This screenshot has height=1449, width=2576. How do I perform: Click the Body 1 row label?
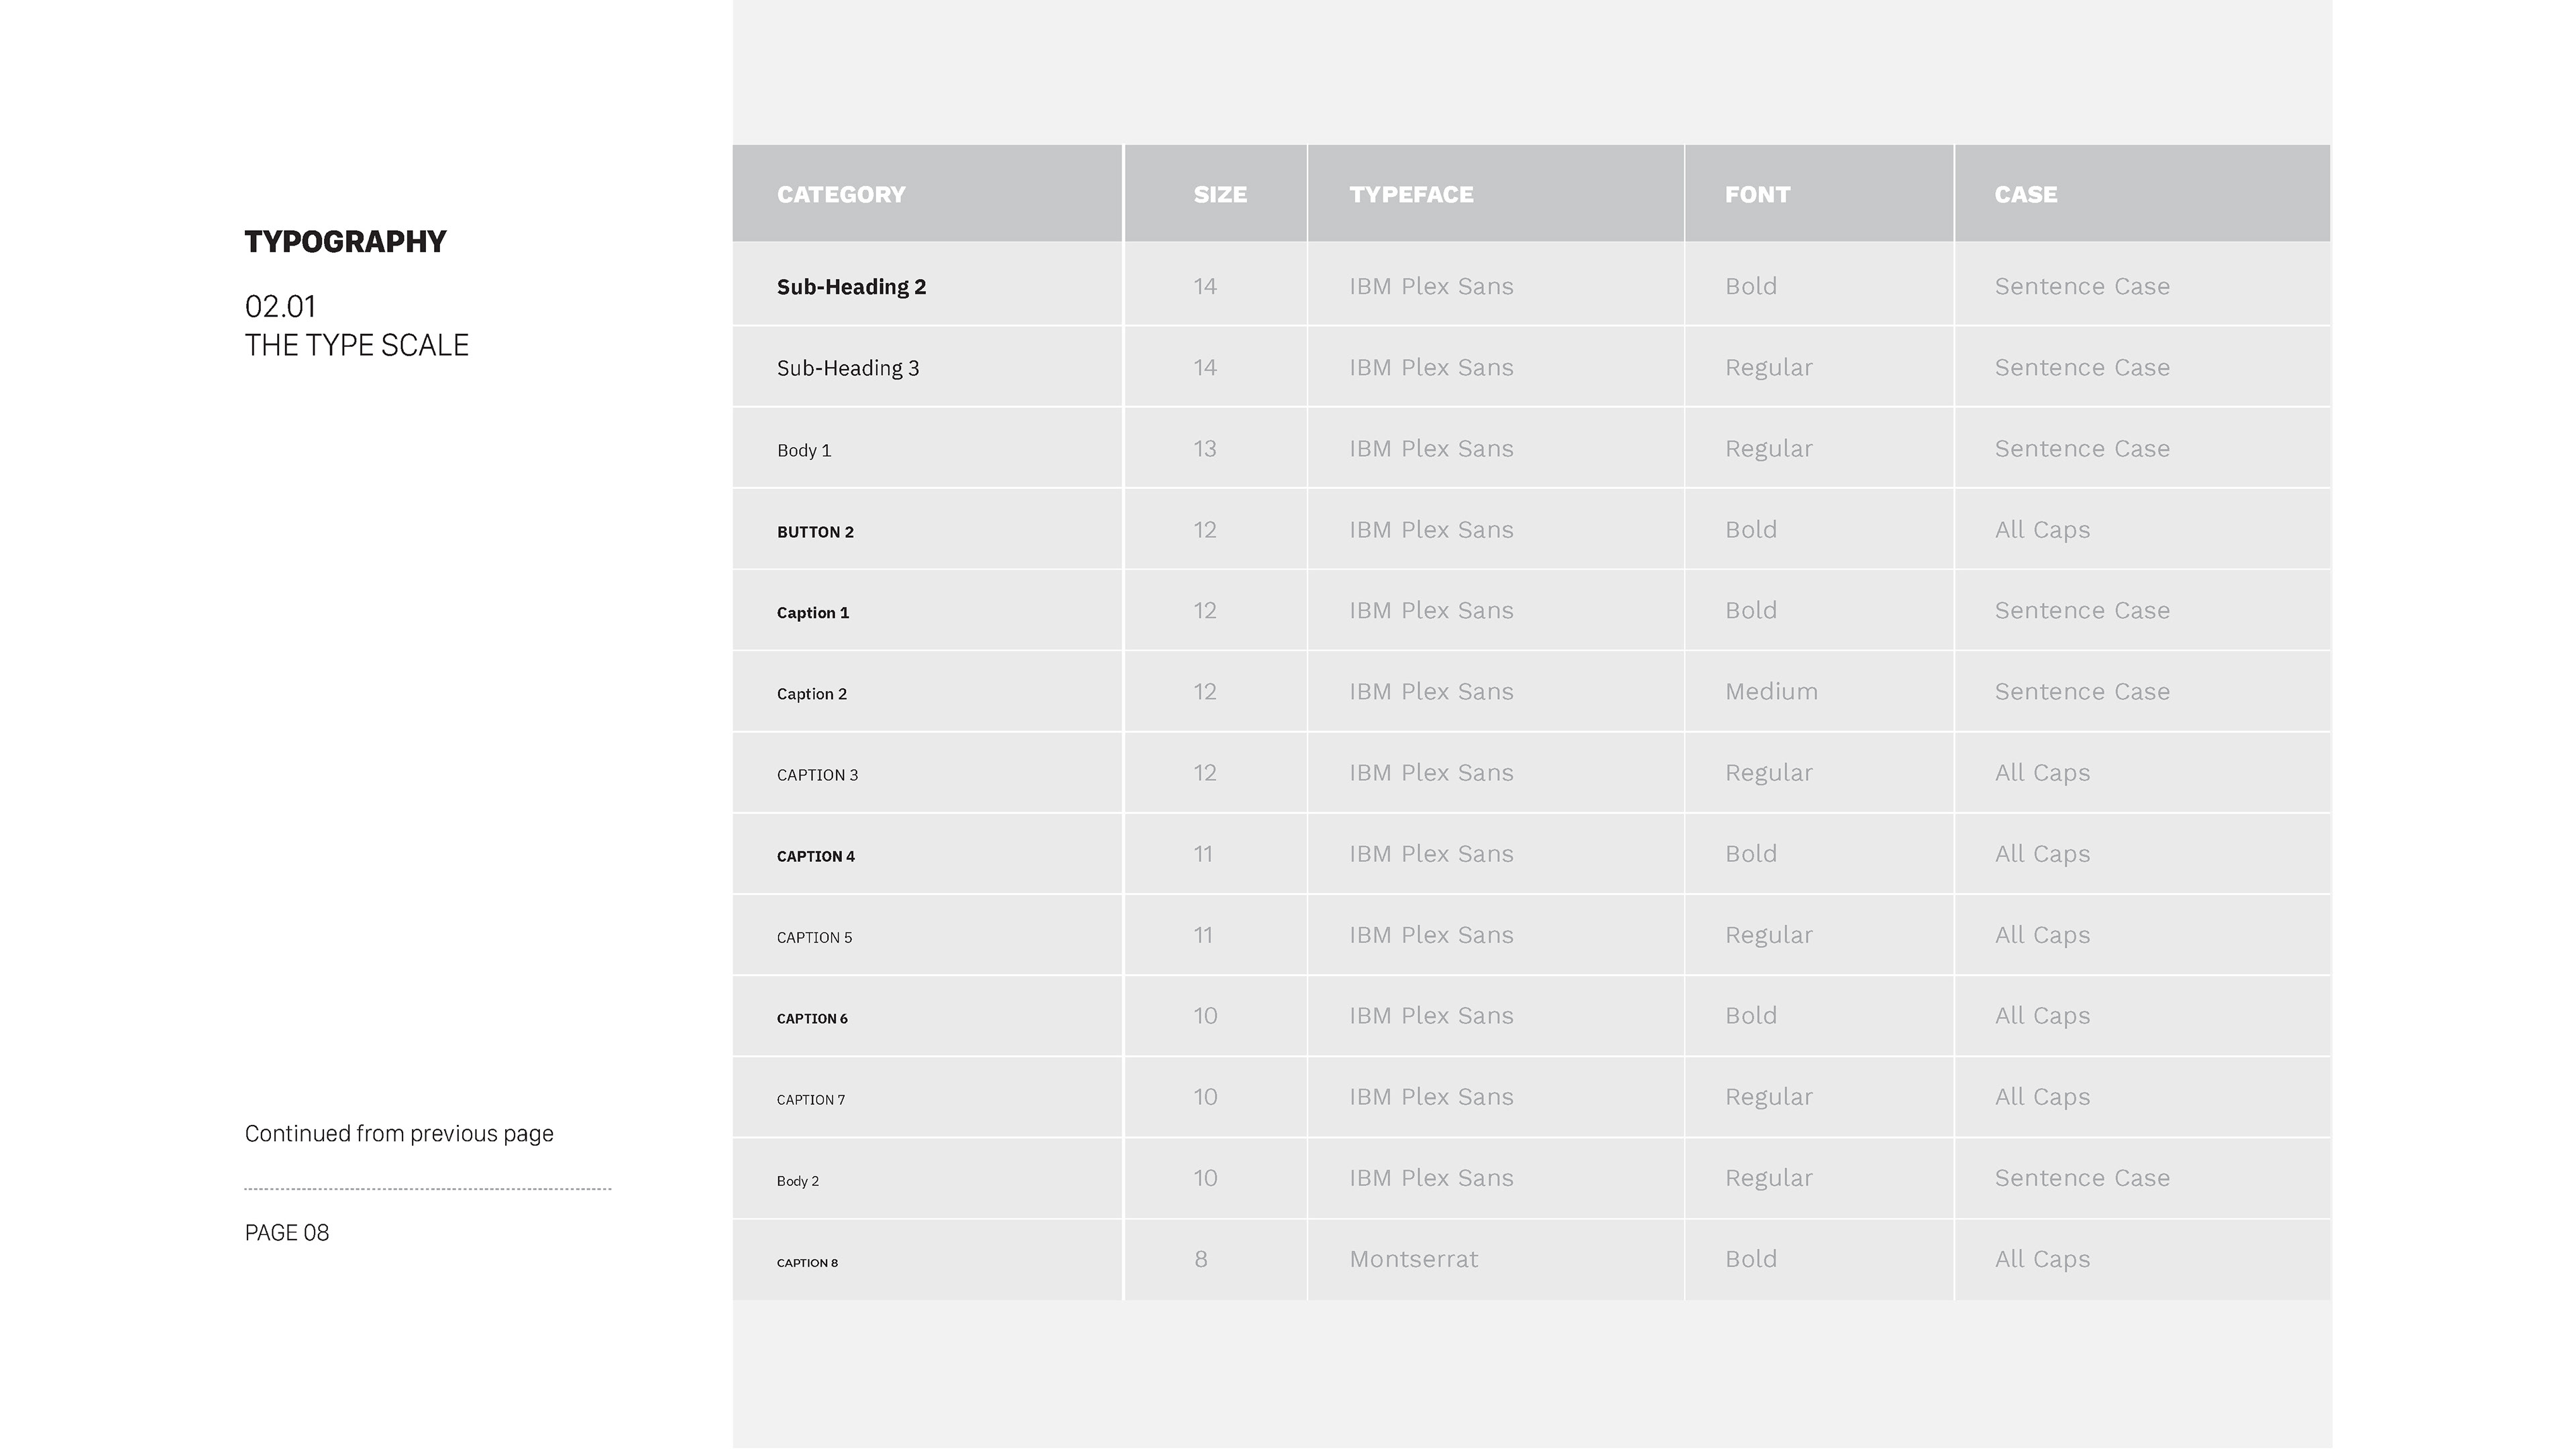pyautogui.click(x=804, y=450)
